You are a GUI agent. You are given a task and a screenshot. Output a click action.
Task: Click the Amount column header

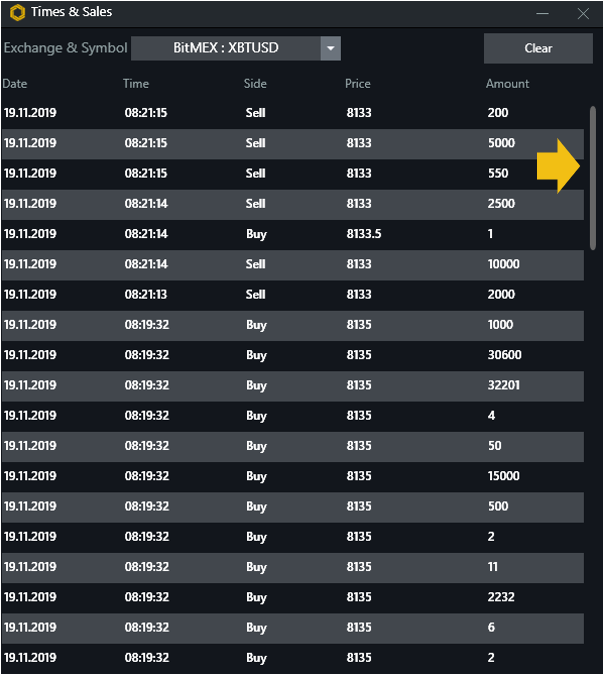click(508, 83)
